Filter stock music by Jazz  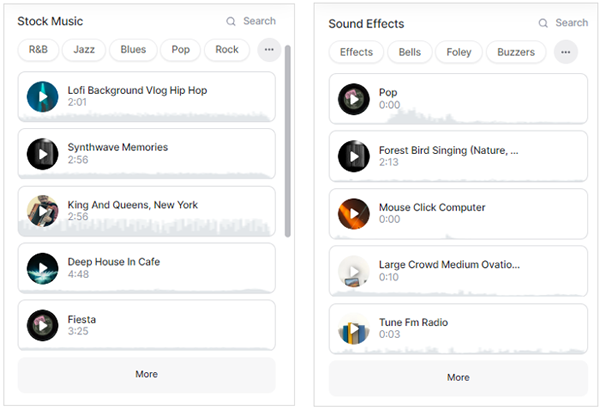[84, 49]
